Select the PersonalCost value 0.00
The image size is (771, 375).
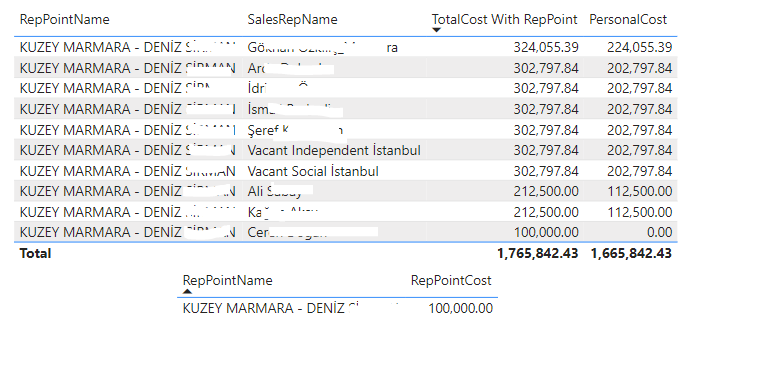click(659, 232)
